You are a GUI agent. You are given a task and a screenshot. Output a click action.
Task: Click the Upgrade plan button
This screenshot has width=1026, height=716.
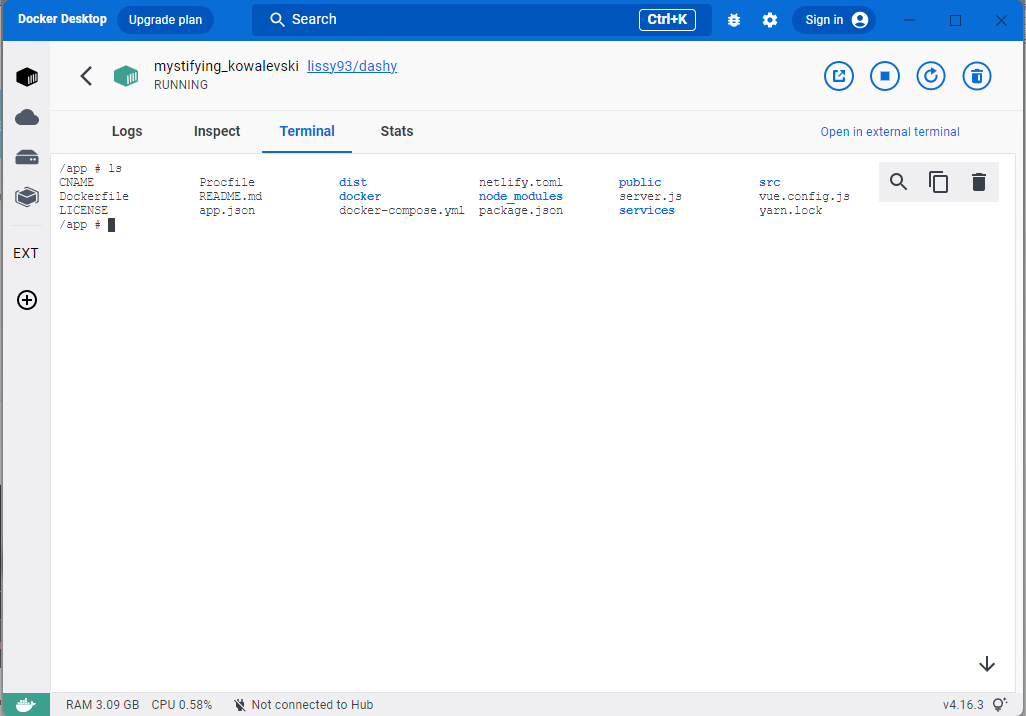point(166,20)
